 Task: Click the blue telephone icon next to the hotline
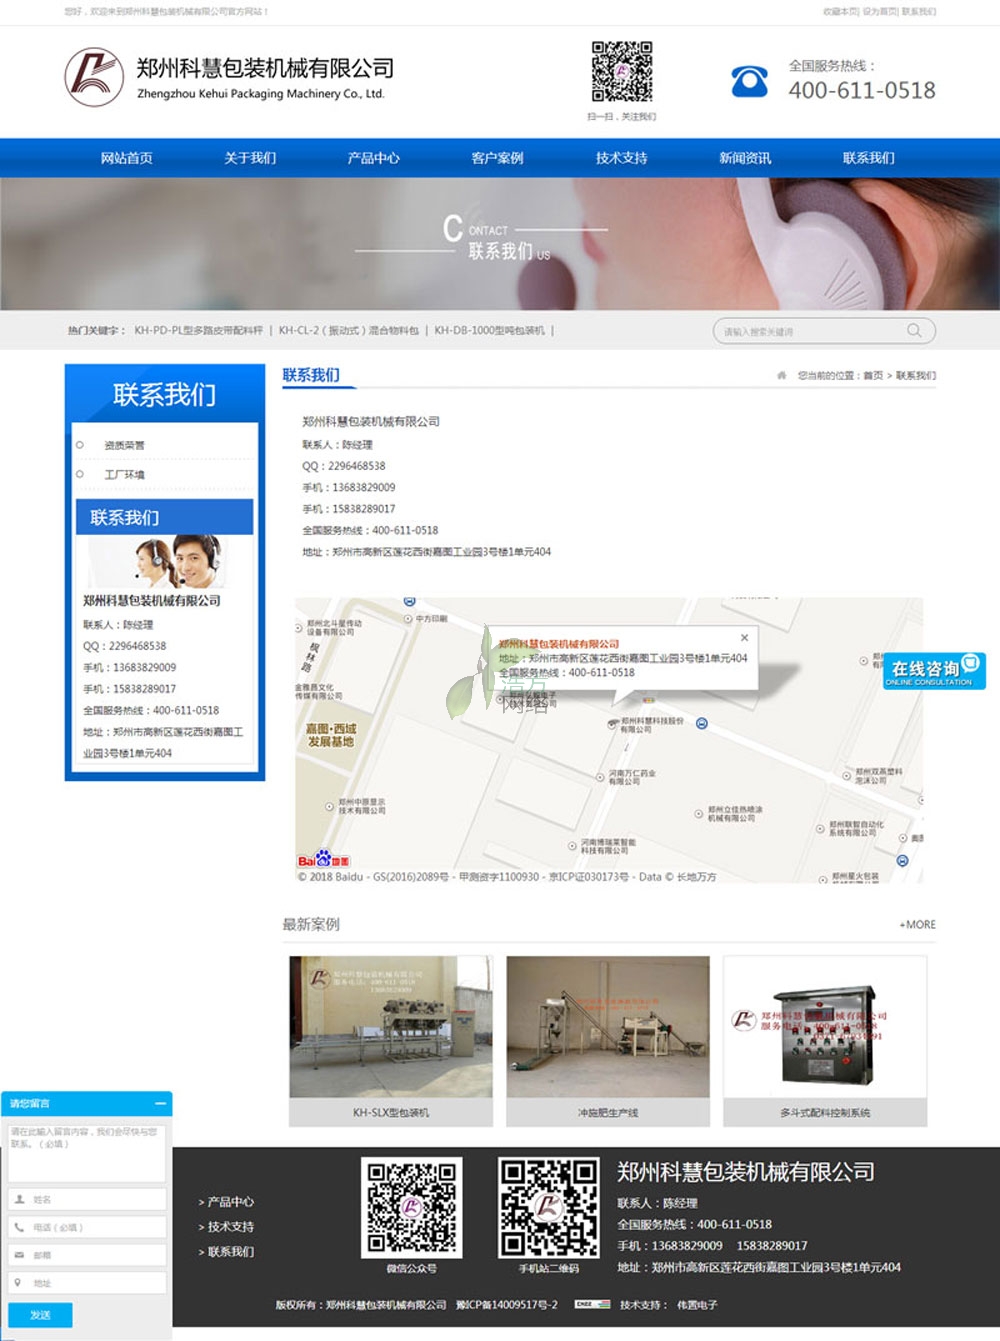pos(750,80)
